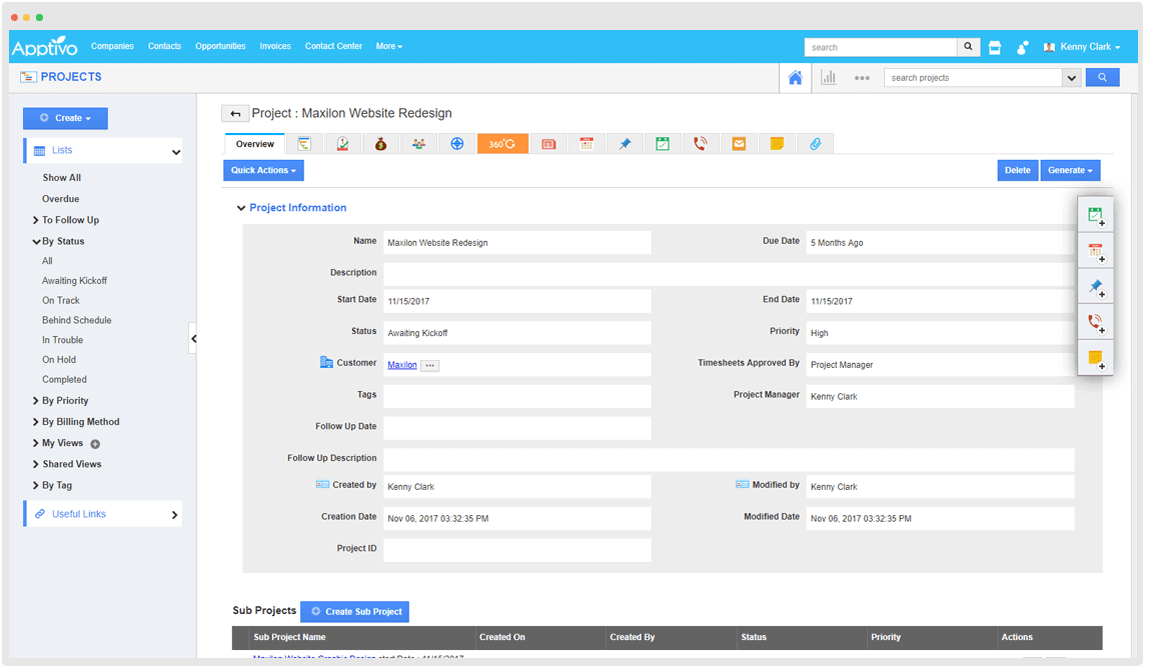Expand the search projects dropdown arrow

click(1071, 78)
